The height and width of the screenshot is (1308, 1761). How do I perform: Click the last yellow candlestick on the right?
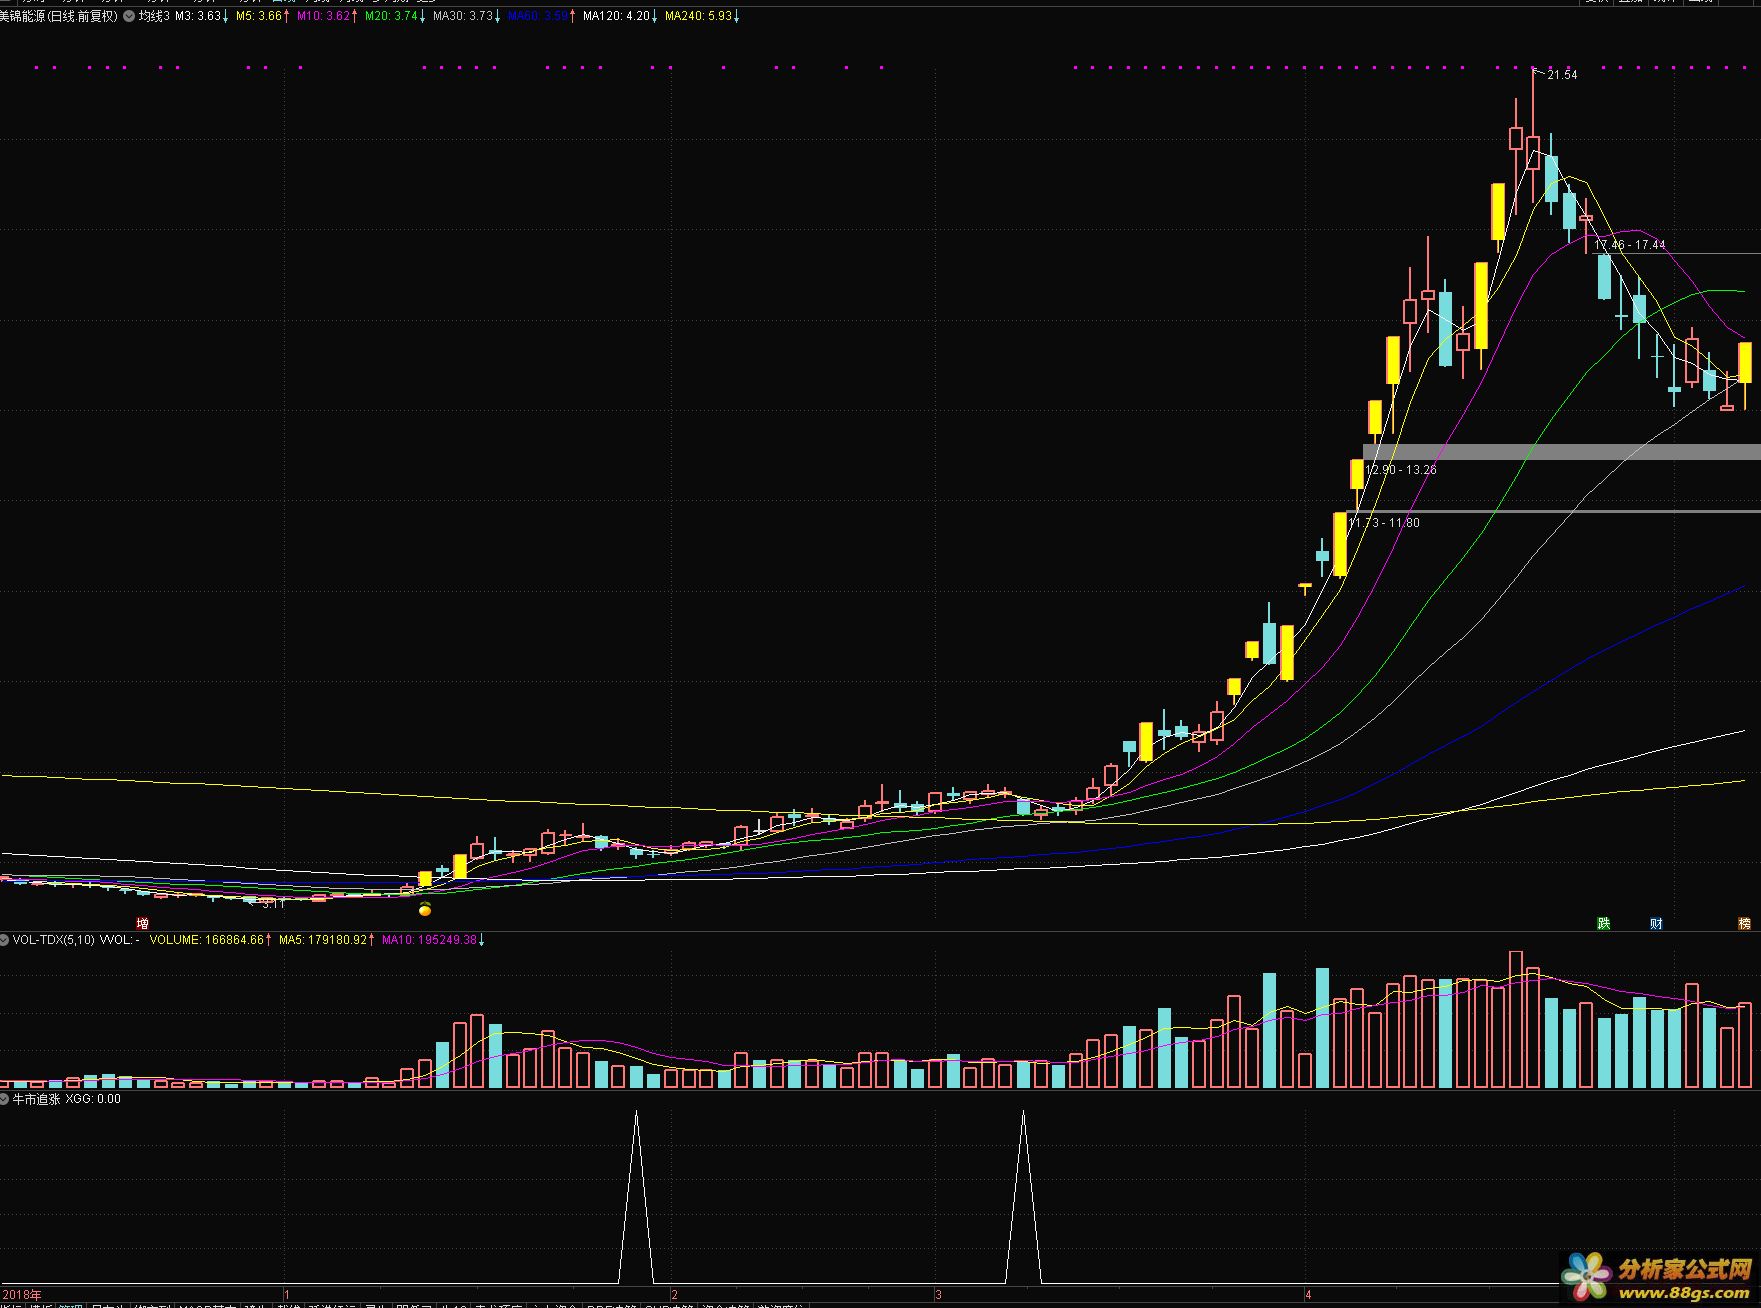[1745, 363]
